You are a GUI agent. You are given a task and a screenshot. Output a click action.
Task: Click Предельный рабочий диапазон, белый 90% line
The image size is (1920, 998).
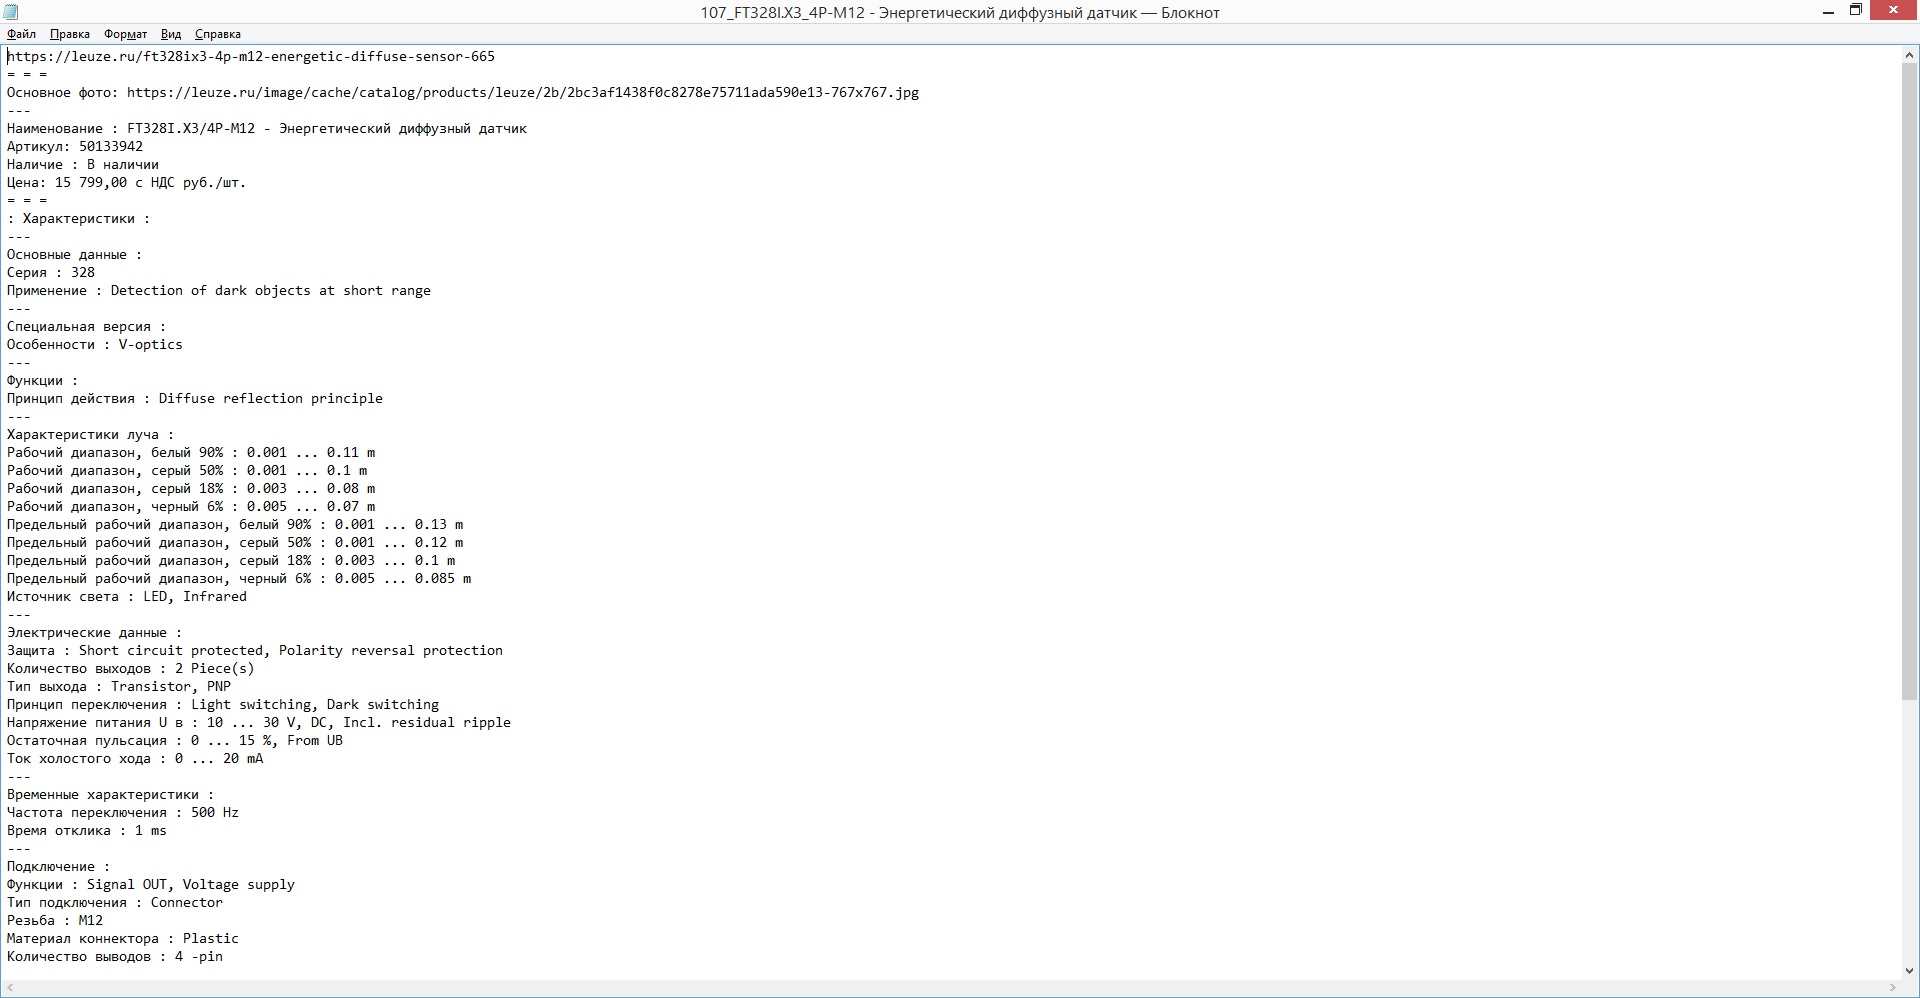(x=235, y=524)
